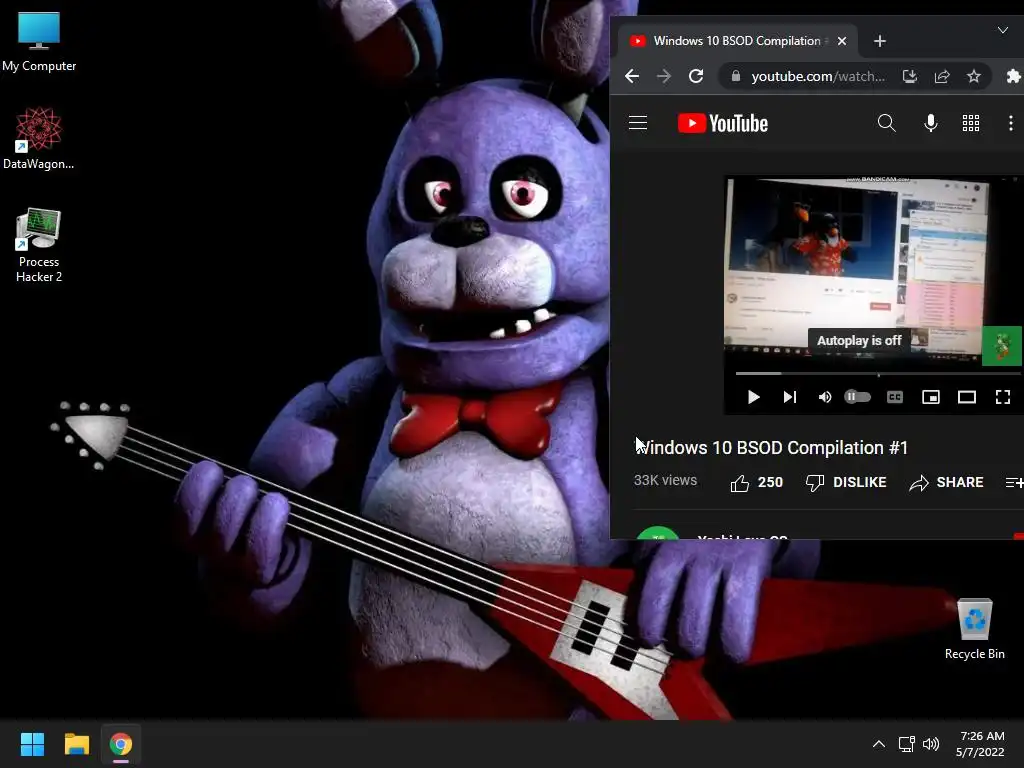Toggle the autoplay switch
The height and width of the screenshot is (768, 1024).
pos(857,396)
